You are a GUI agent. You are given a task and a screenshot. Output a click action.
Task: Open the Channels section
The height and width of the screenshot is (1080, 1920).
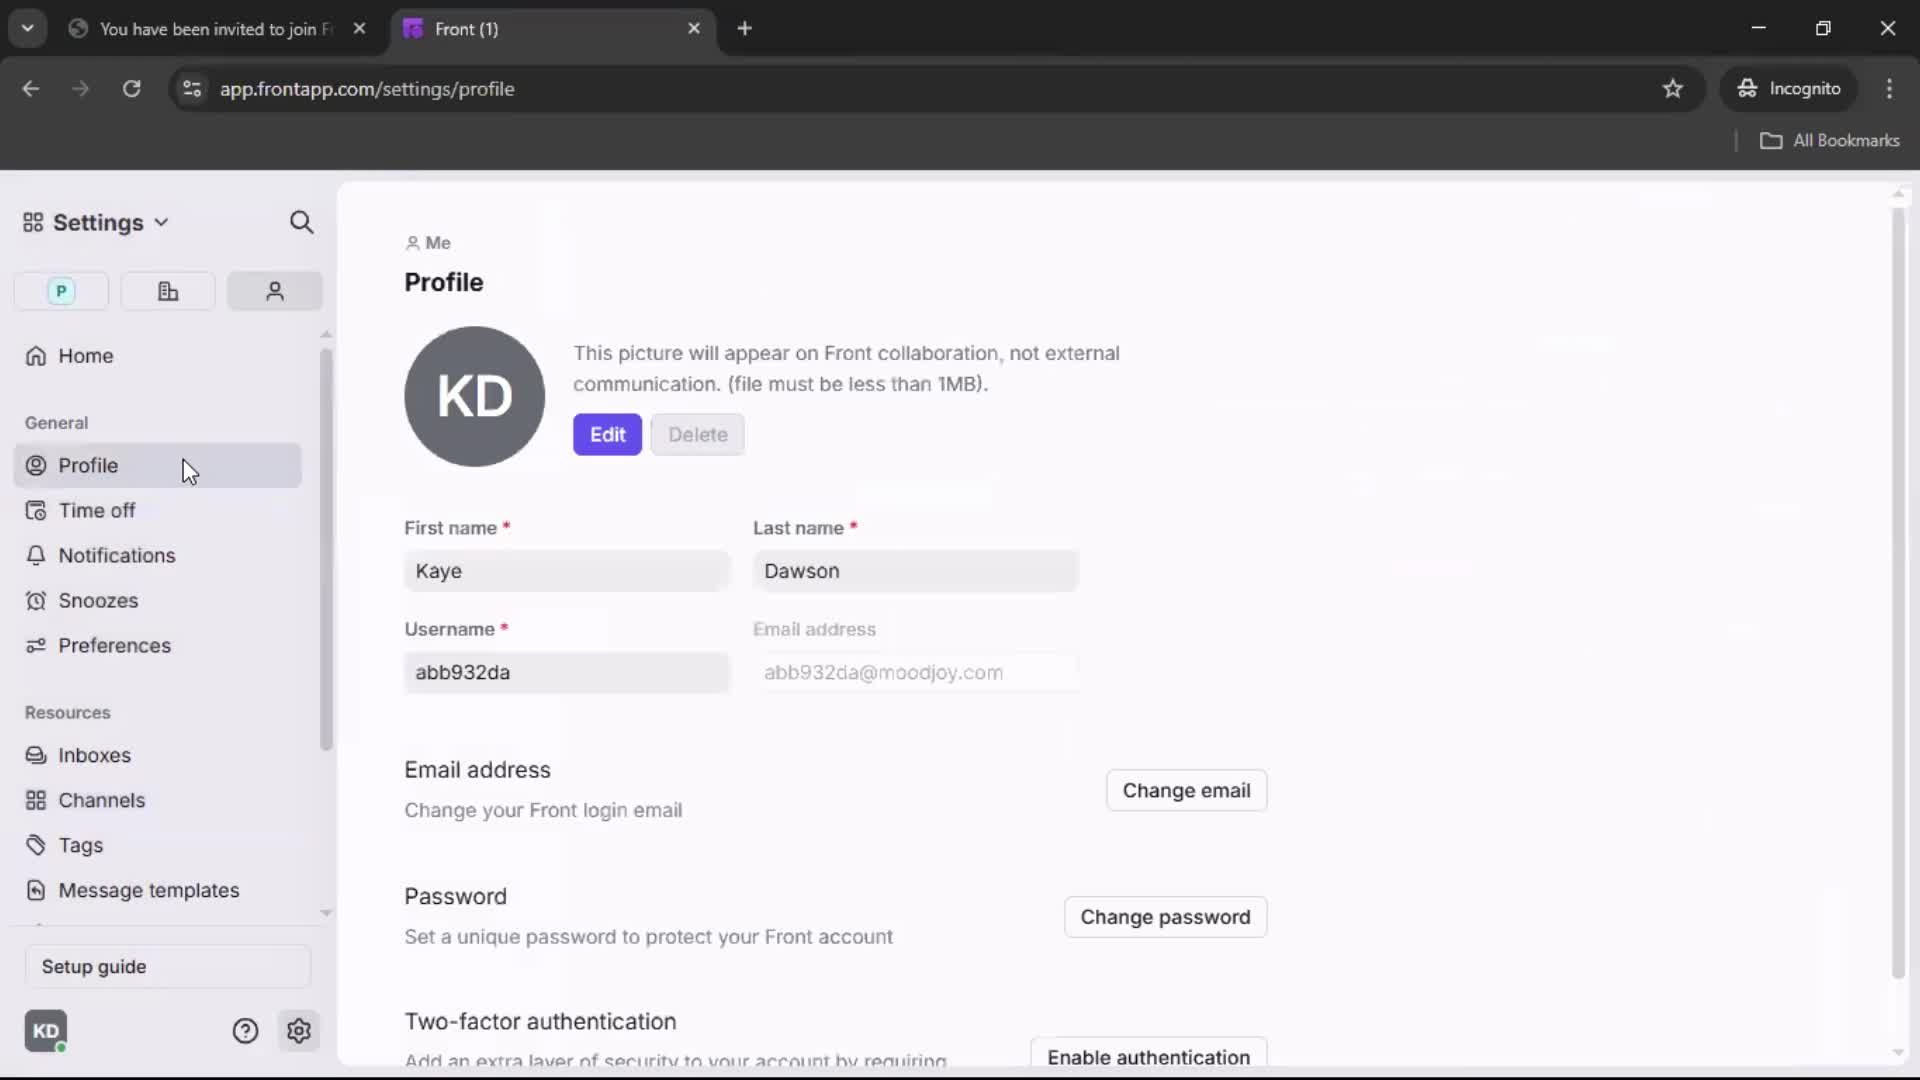click(x=100, y=800)
